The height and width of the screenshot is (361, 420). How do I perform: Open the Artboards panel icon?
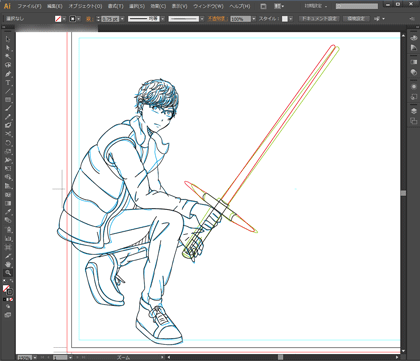click(413, 121)
